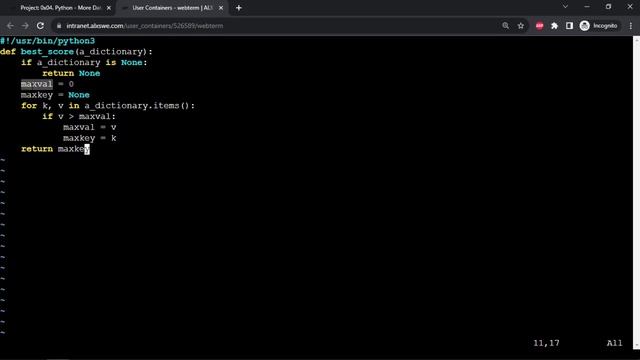View site security lock info

click(59, 26)
